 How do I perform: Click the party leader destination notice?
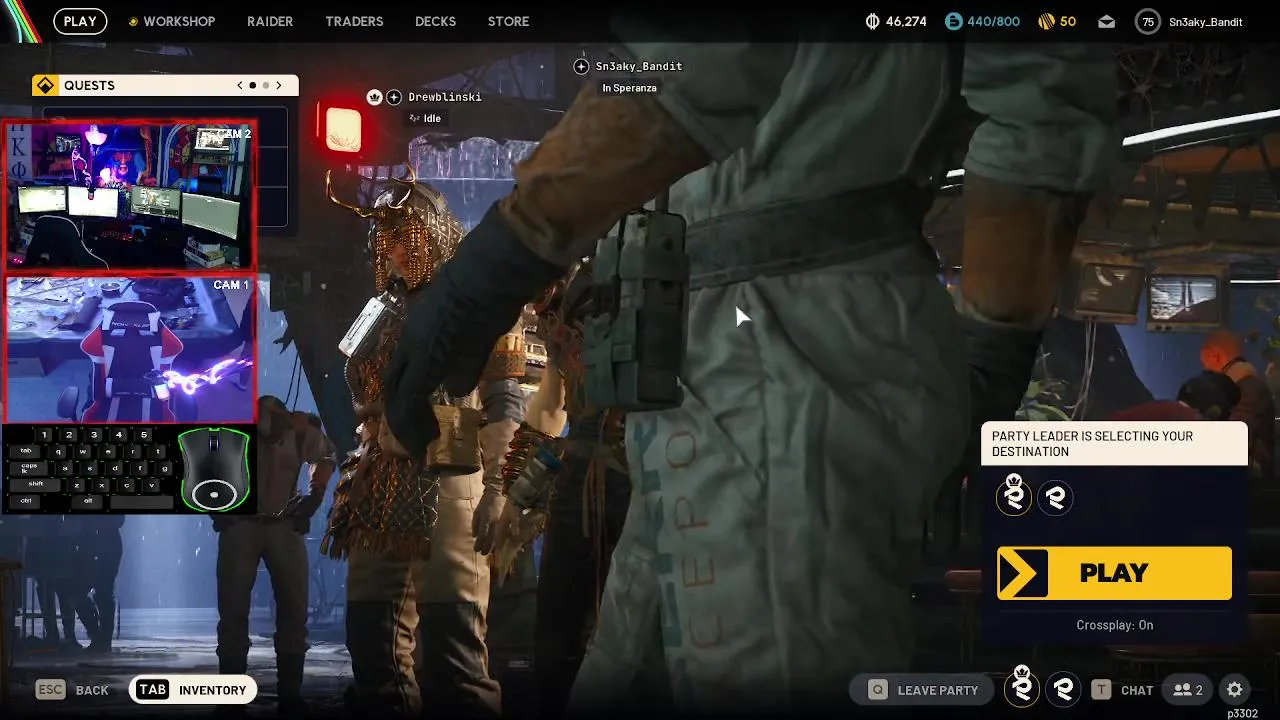1114,444
